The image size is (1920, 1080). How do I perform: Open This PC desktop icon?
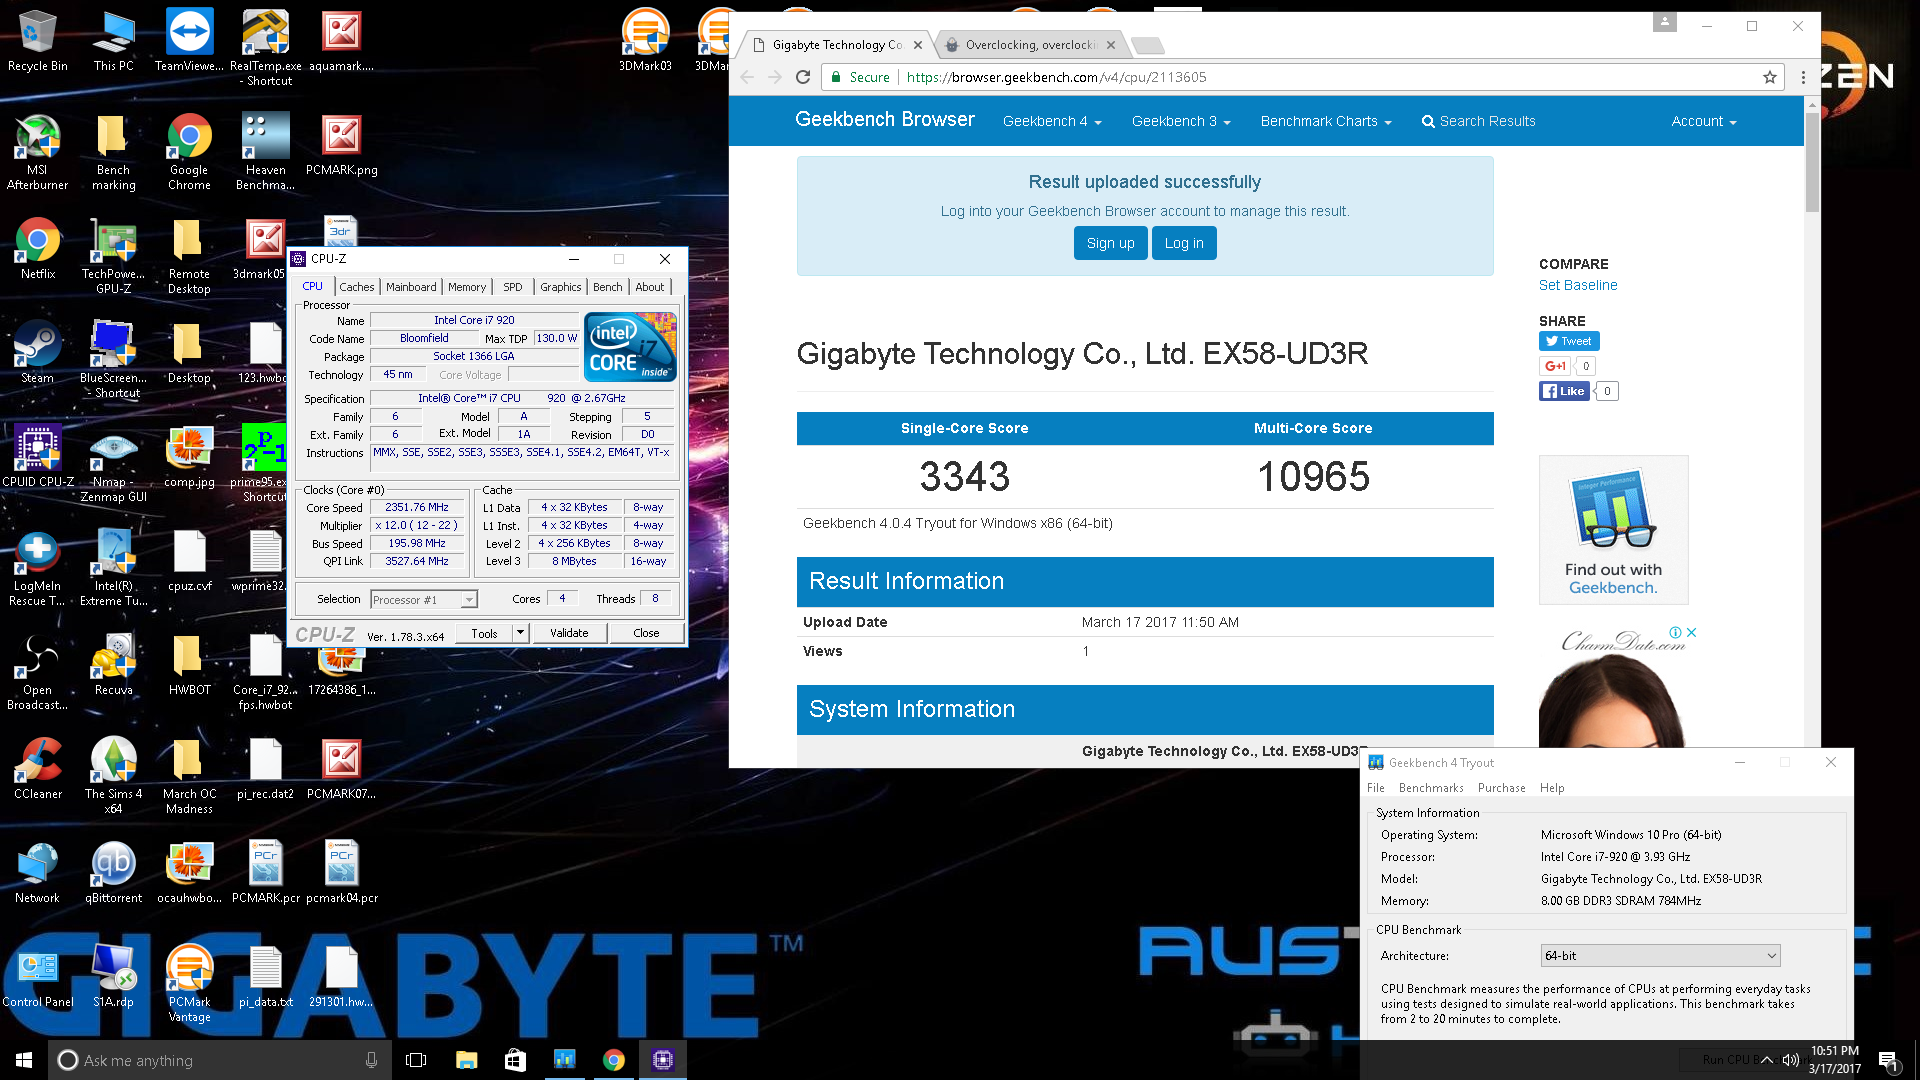coord(113,41)
